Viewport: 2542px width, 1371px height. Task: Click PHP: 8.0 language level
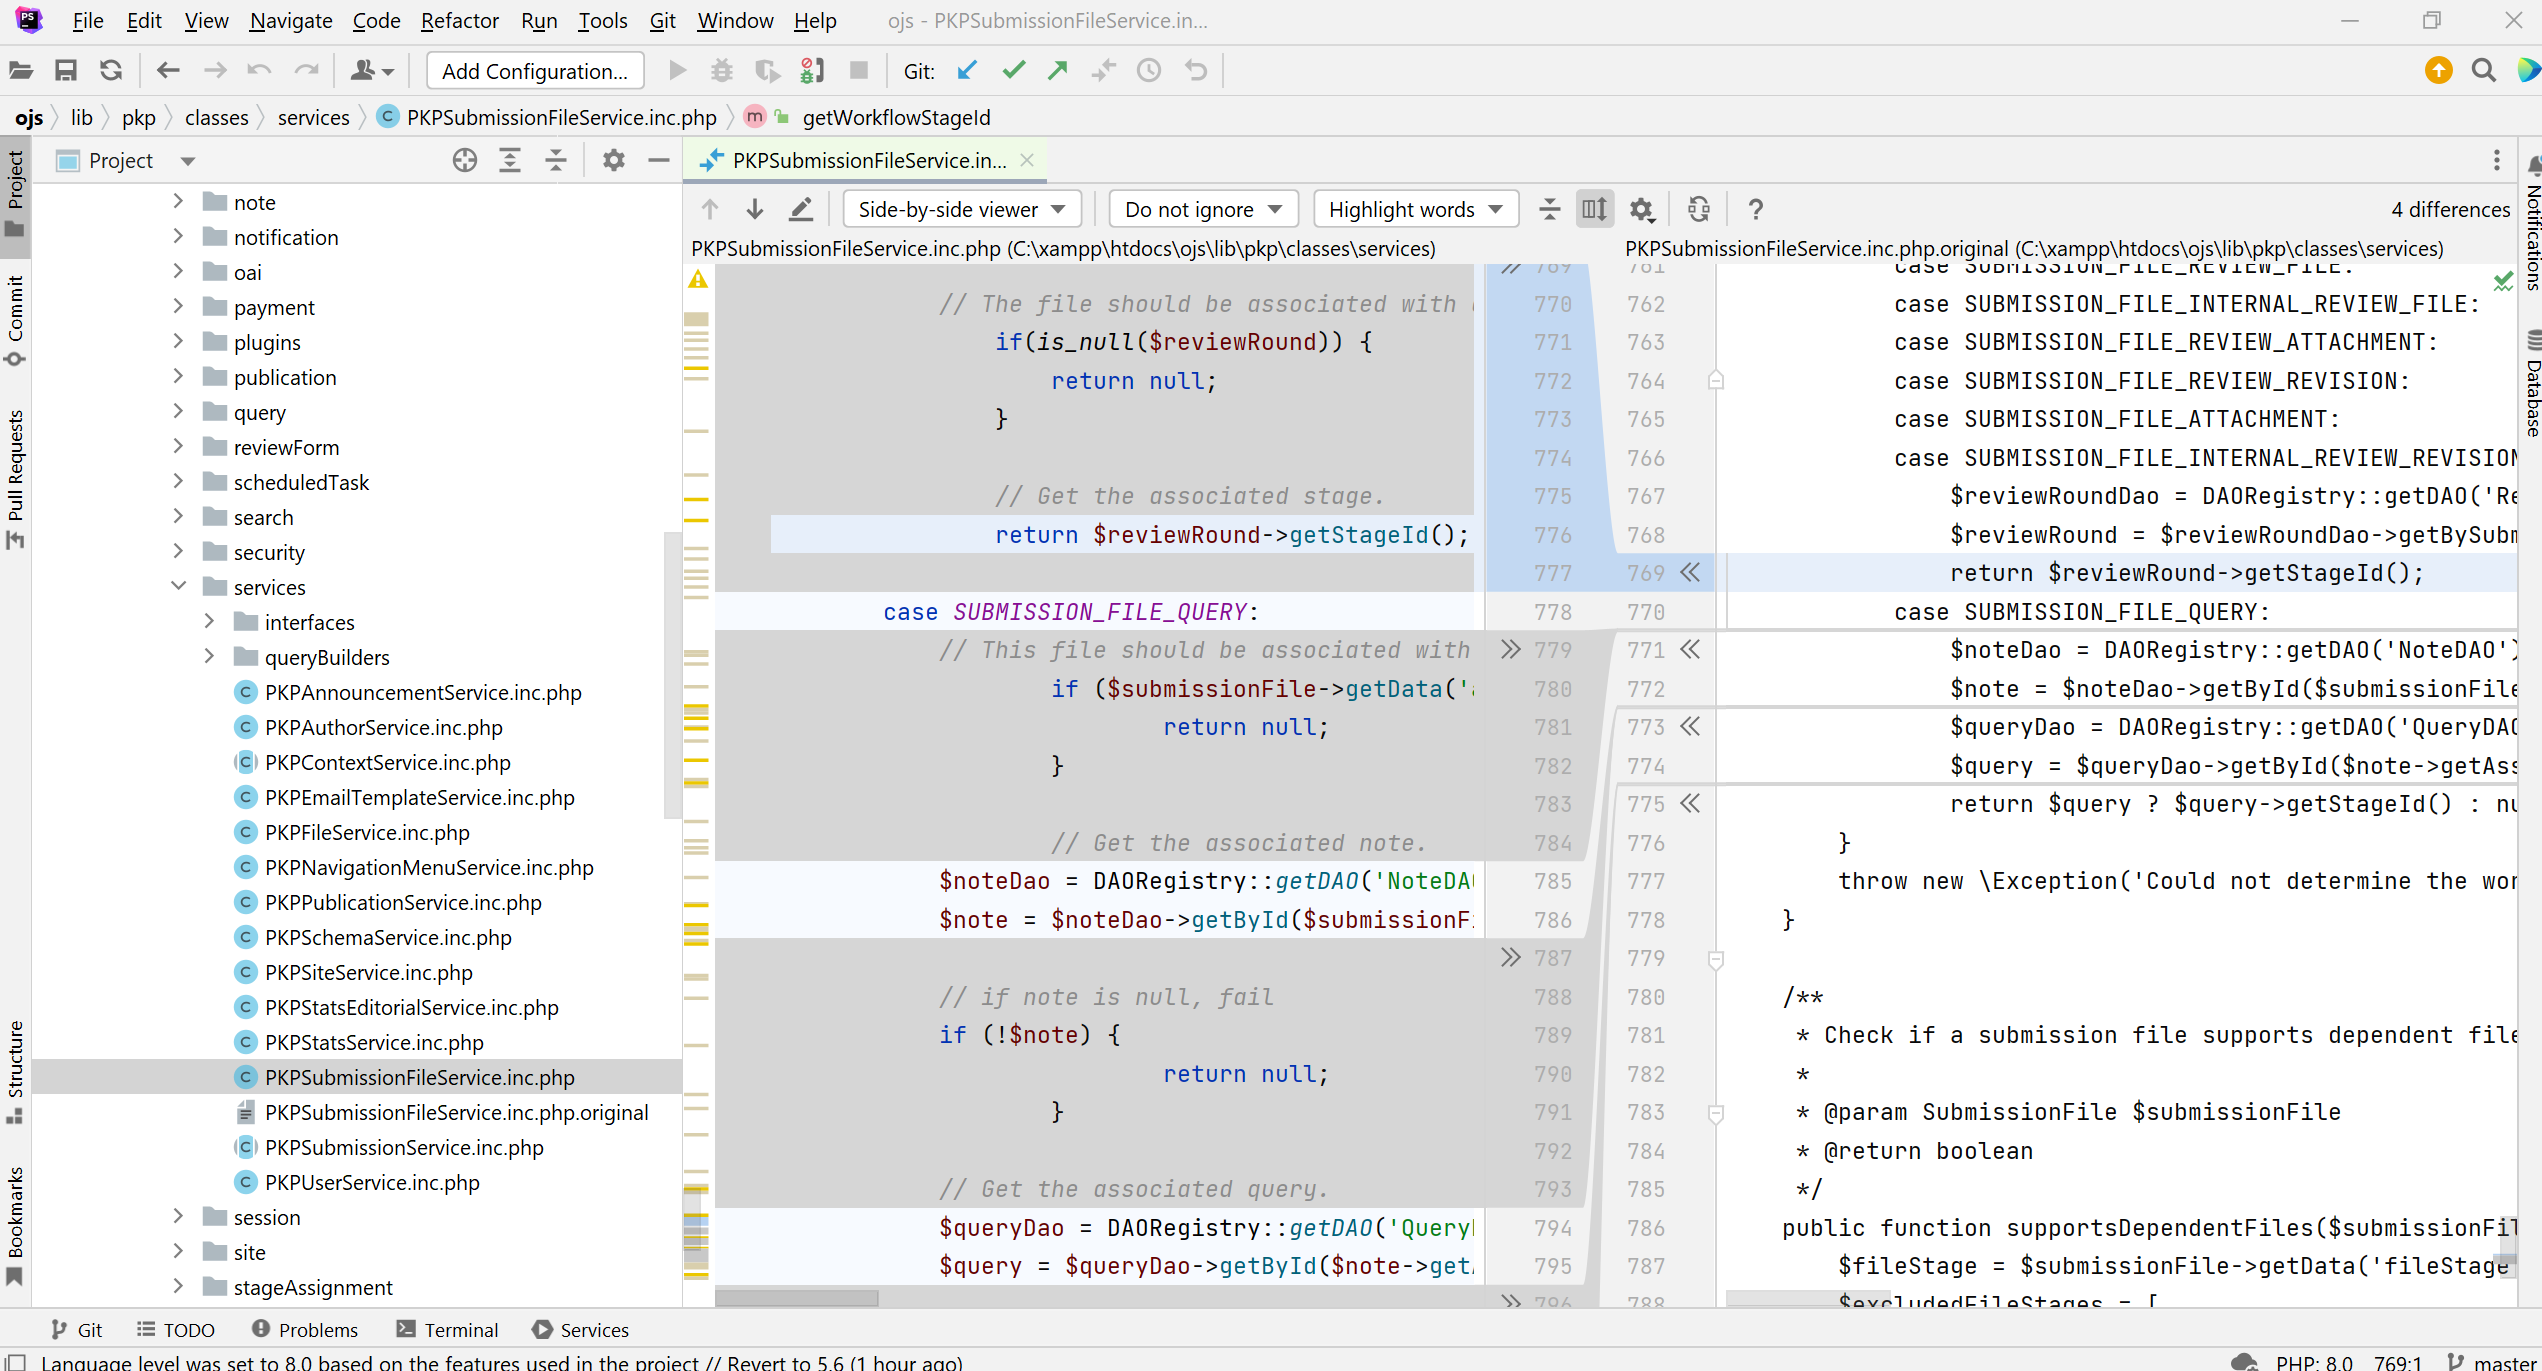[2314, 1362]
